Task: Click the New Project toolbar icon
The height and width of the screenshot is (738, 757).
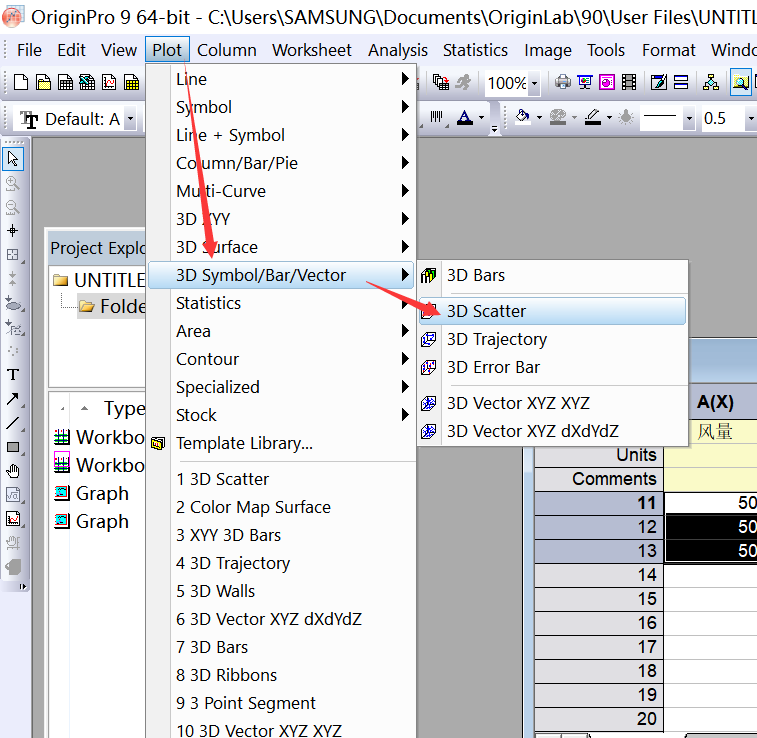Action: click(21, 83)
